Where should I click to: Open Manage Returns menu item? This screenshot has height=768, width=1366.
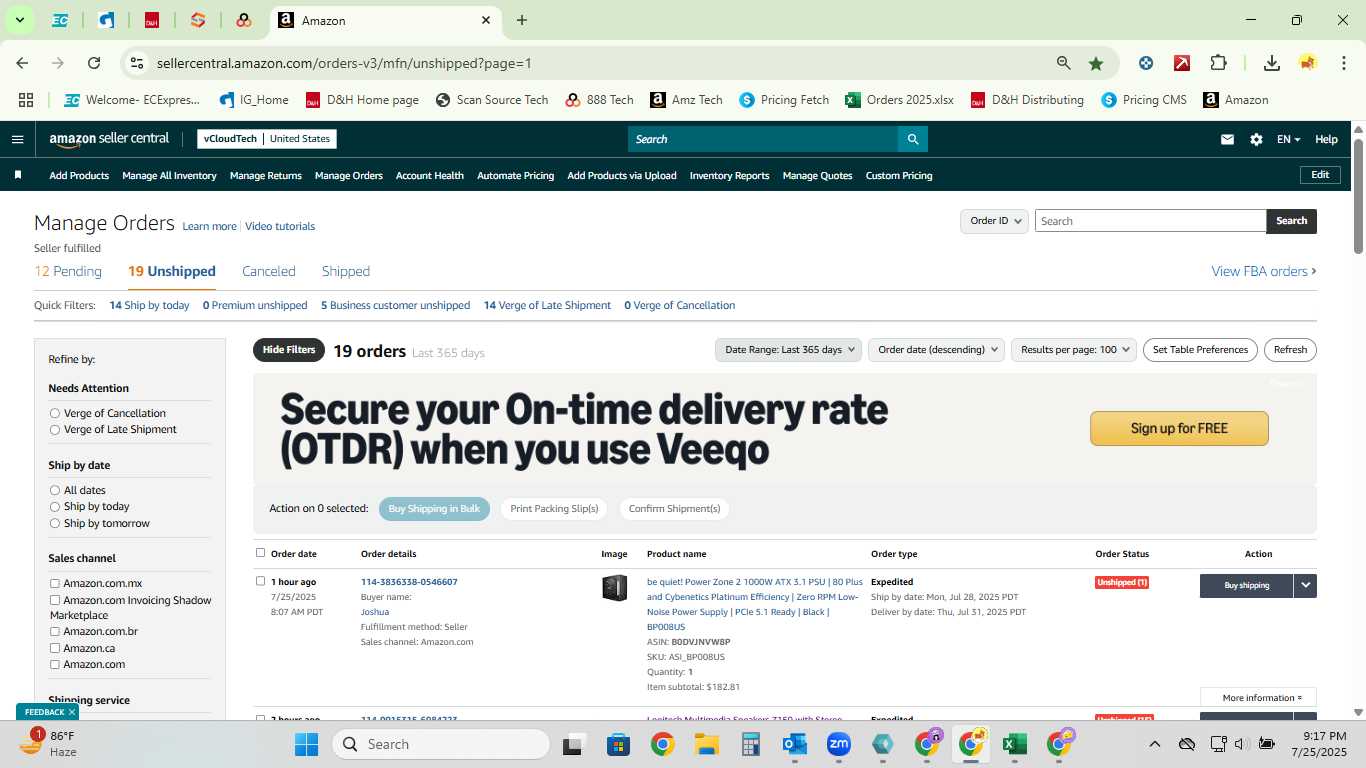[x=266, y=175]
